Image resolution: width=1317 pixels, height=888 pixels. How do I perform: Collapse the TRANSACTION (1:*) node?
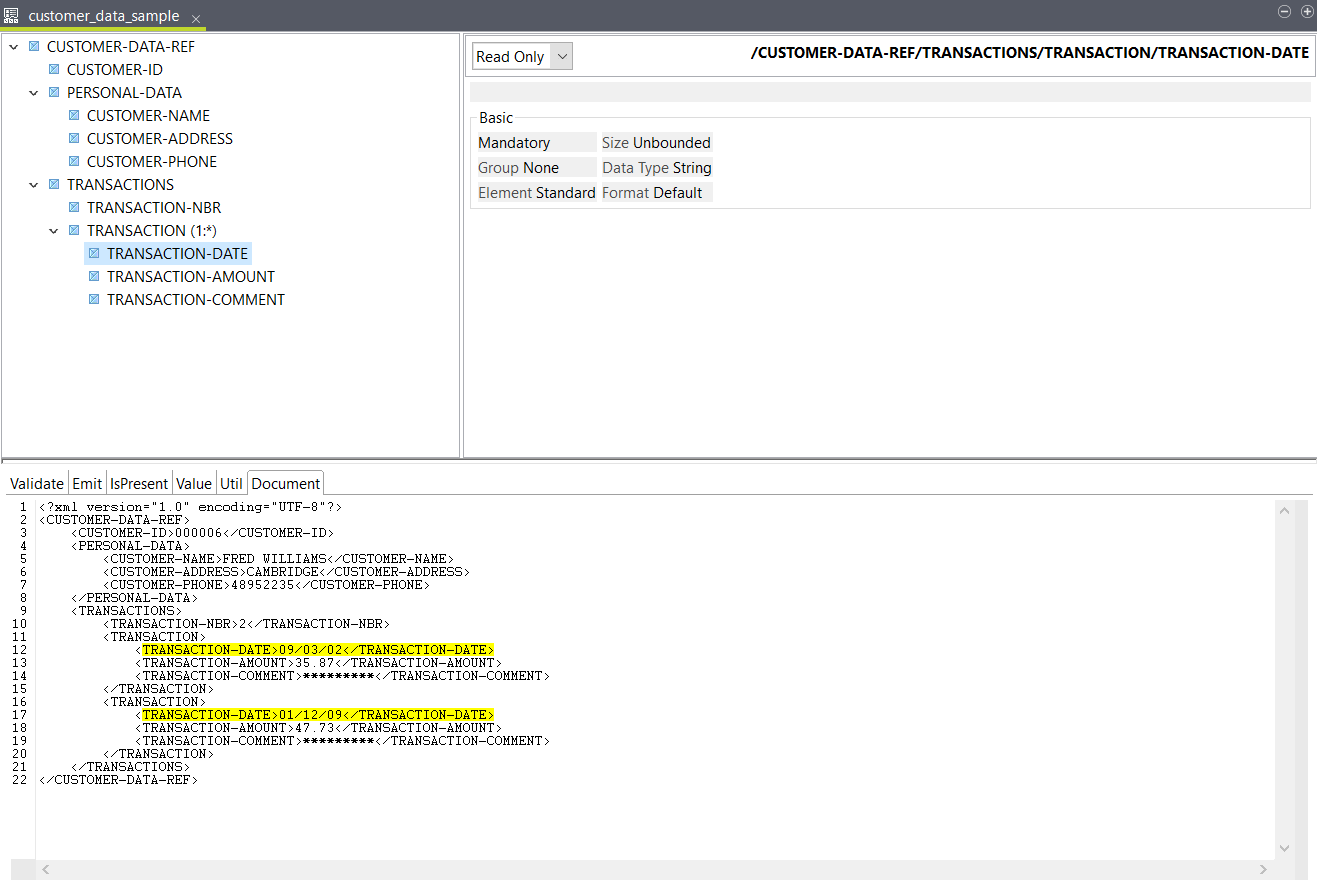(x=54, y=231)
